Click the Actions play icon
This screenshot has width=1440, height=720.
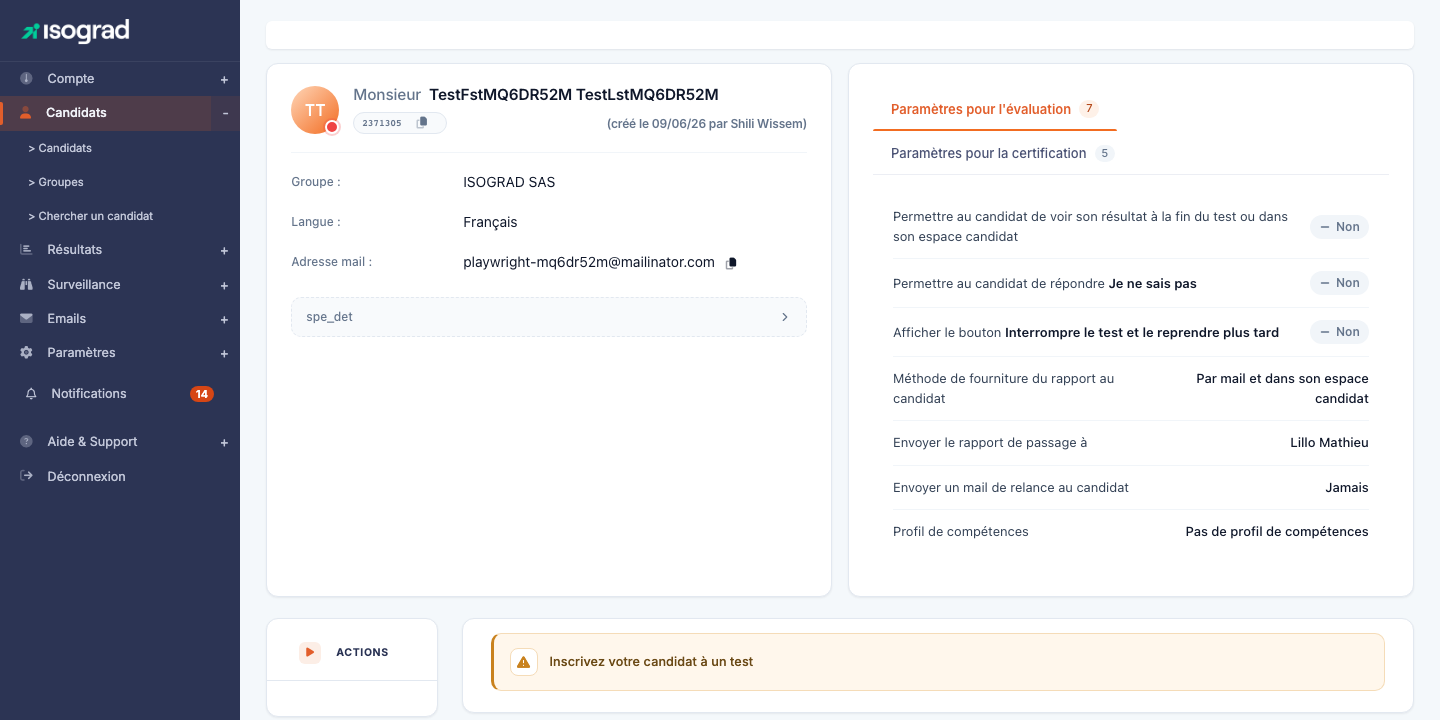[x=310, y=652]
